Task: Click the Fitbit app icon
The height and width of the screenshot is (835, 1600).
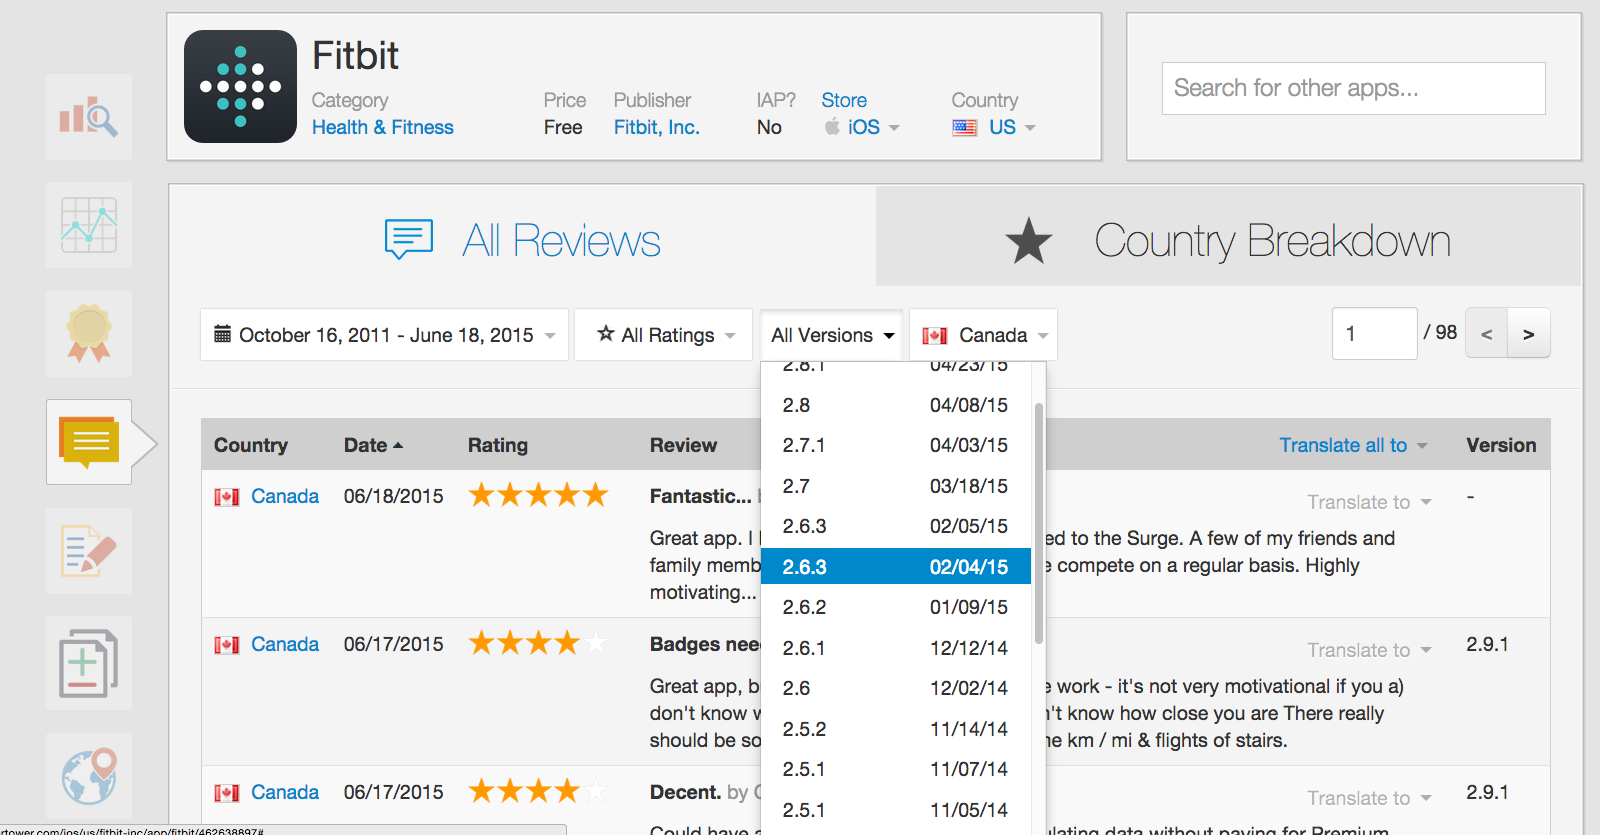Action: click(240, 86)
